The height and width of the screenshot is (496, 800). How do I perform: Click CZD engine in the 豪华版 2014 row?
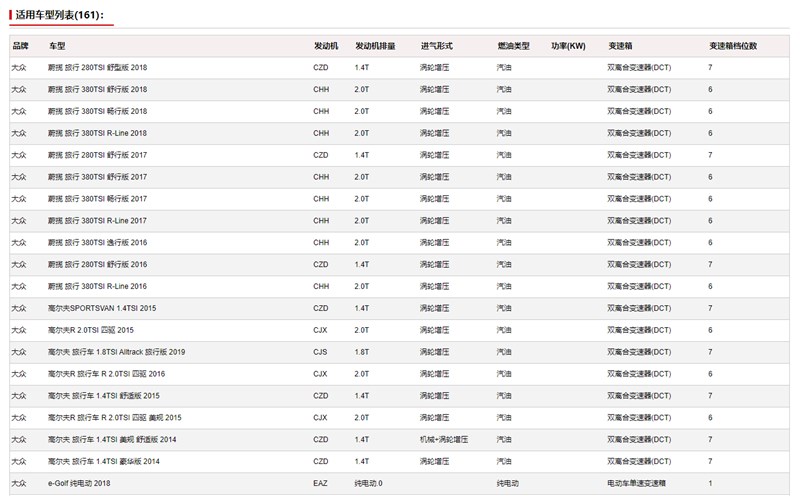[321, 462]
